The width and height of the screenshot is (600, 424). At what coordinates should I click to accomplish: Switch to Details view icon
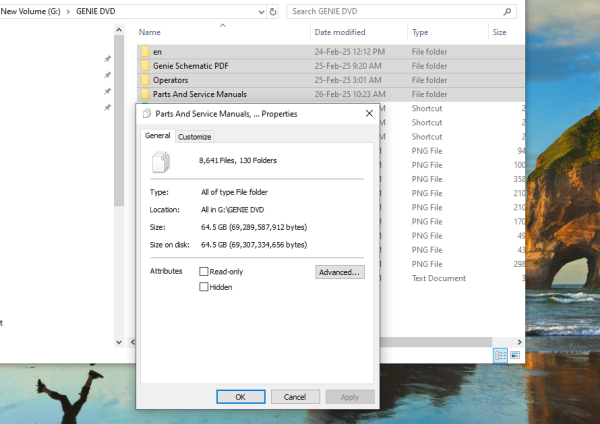point(501,355)
